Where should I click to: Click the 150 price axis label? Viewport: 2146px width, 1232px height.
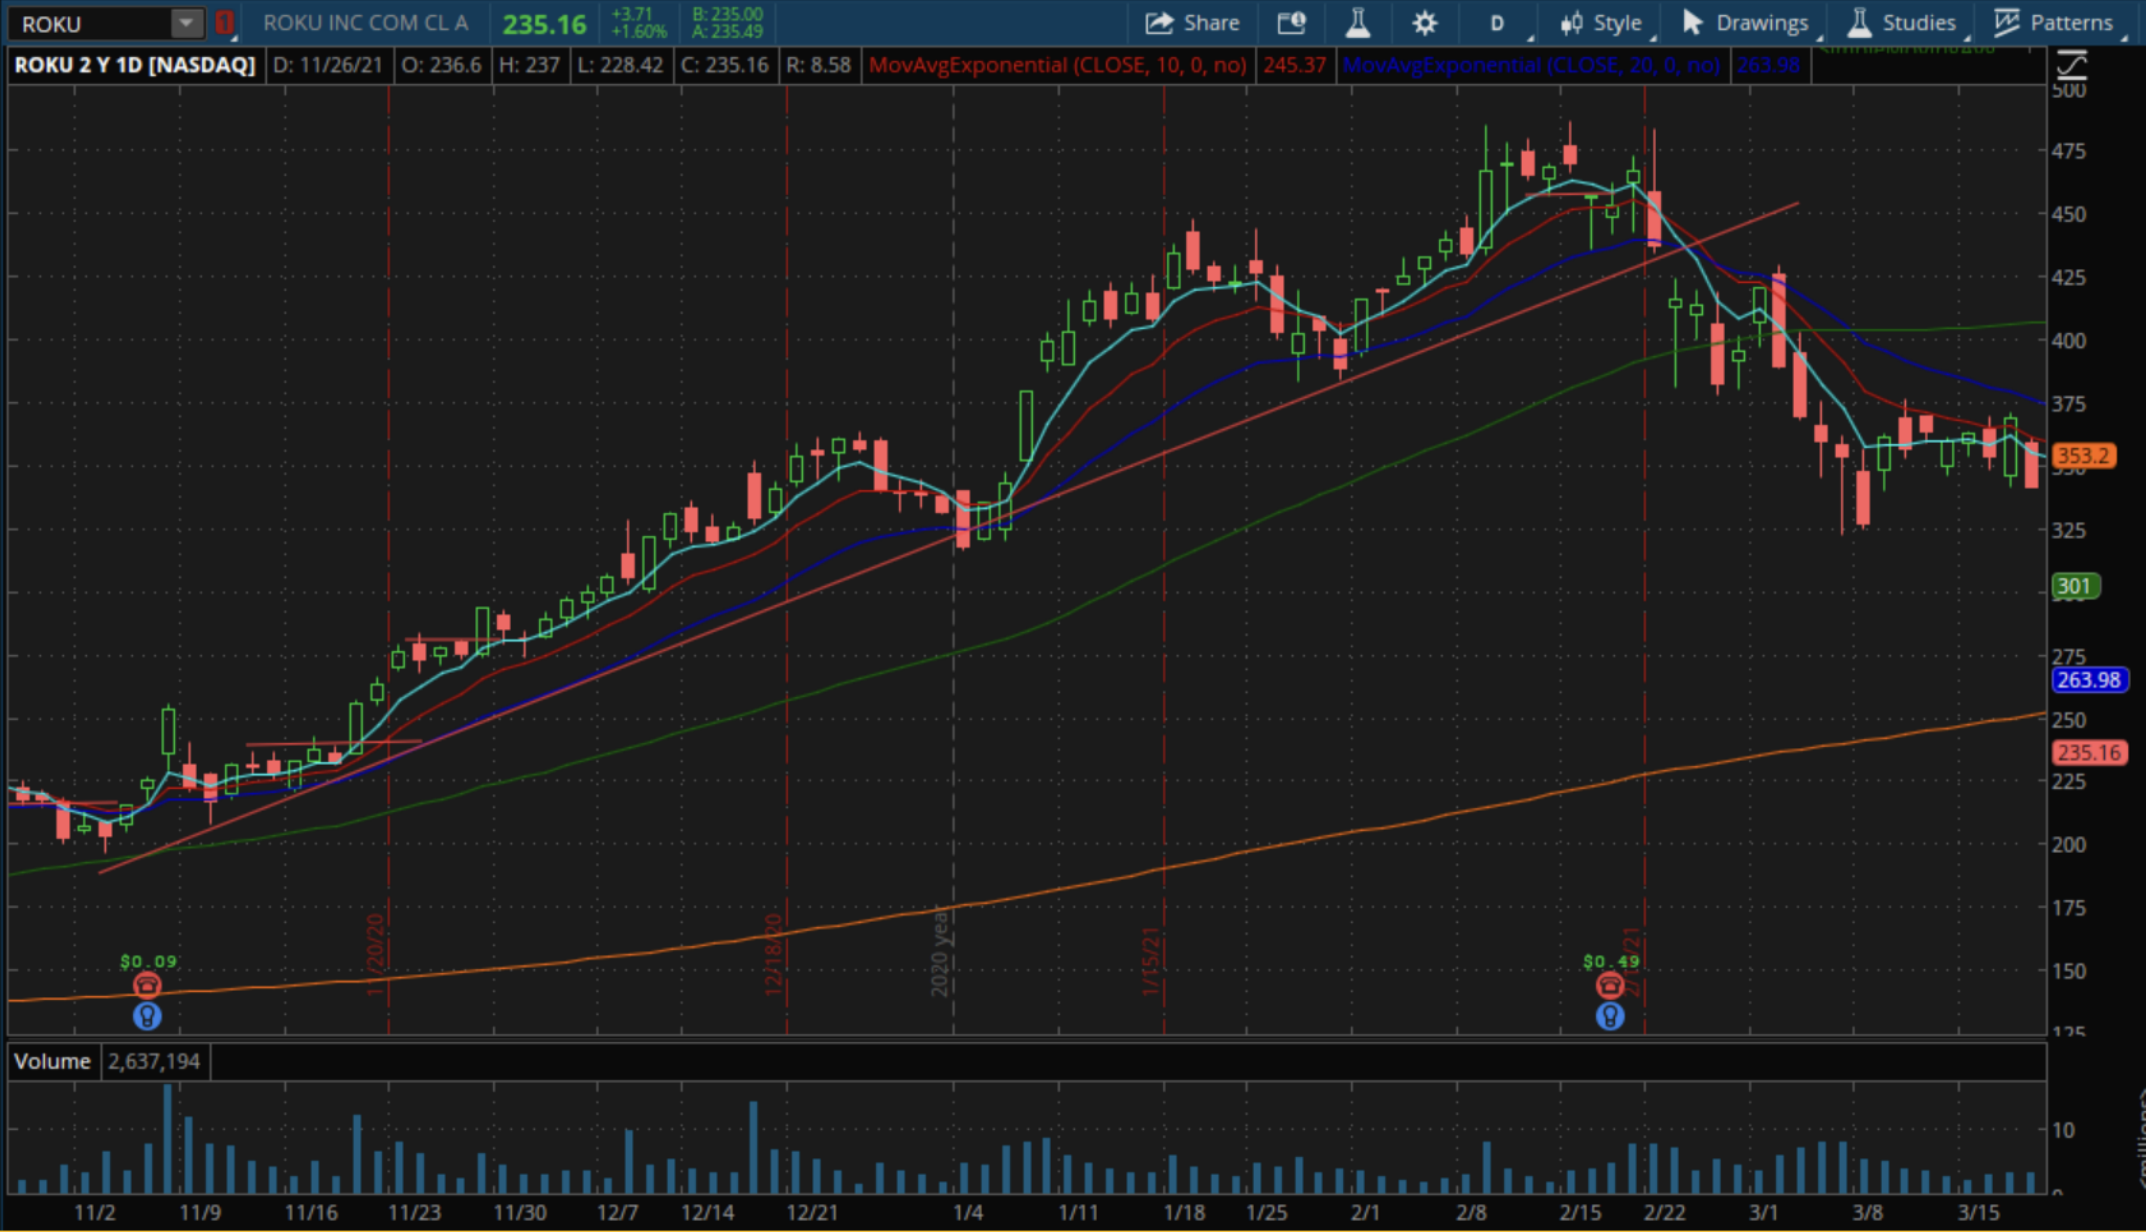pos(2069,970)
